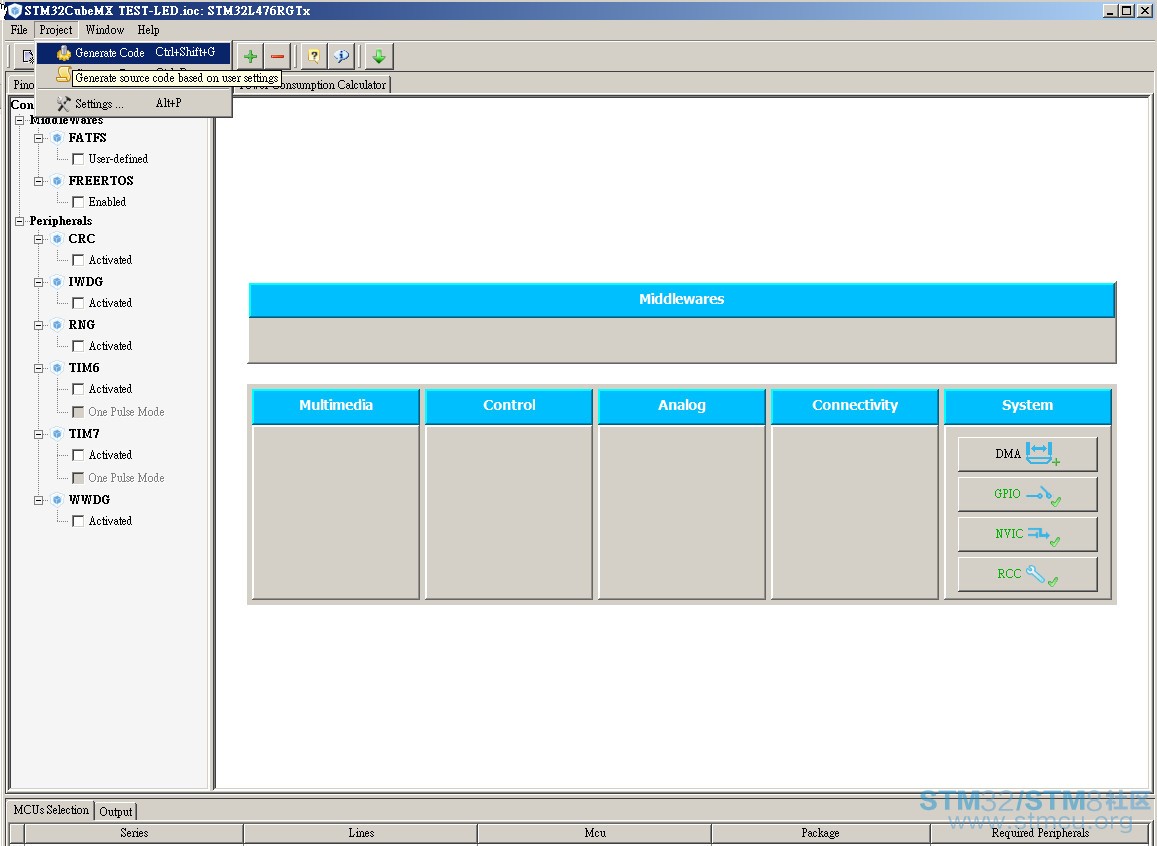The image size is (1157, 846).
Task: Collapse the TIM7 tree node
Action: tap(38, 434)
